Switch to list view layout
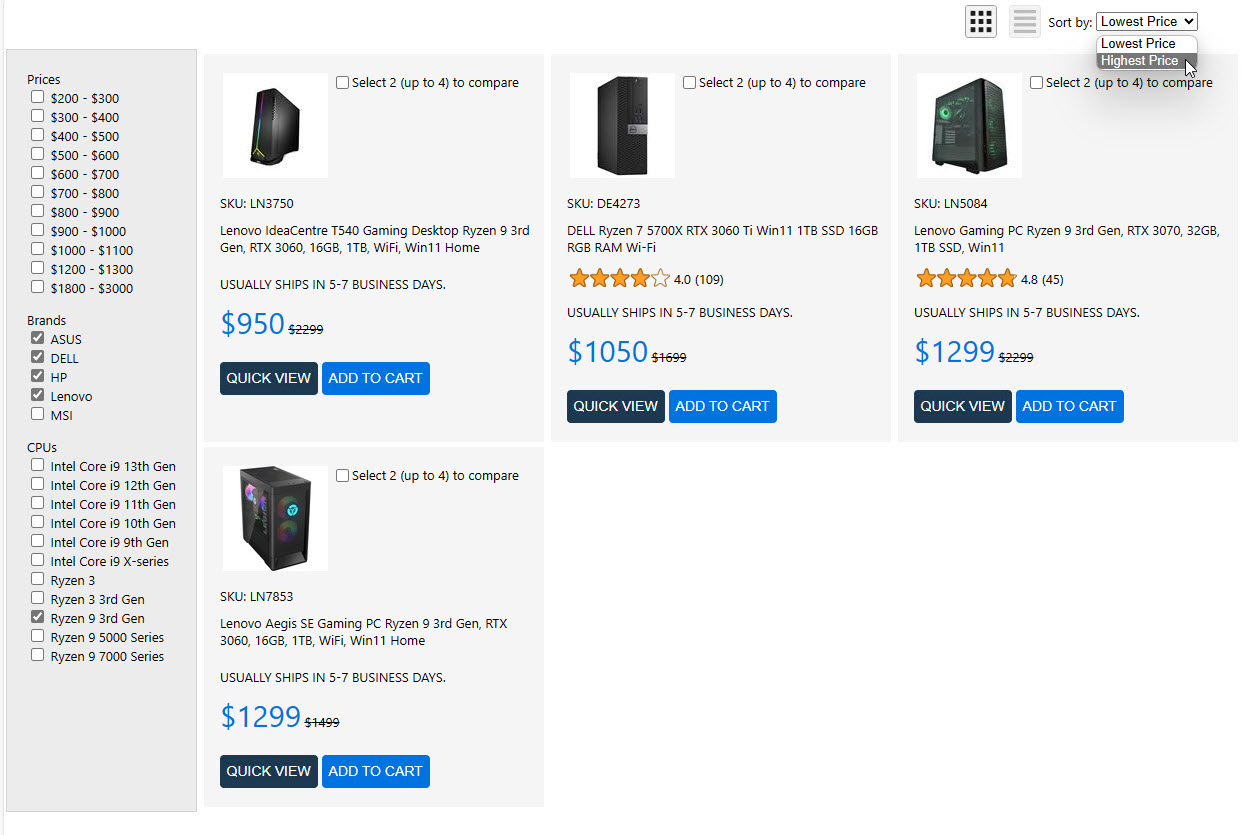This screenshot has width=1258, height=835. (1025, 21)
